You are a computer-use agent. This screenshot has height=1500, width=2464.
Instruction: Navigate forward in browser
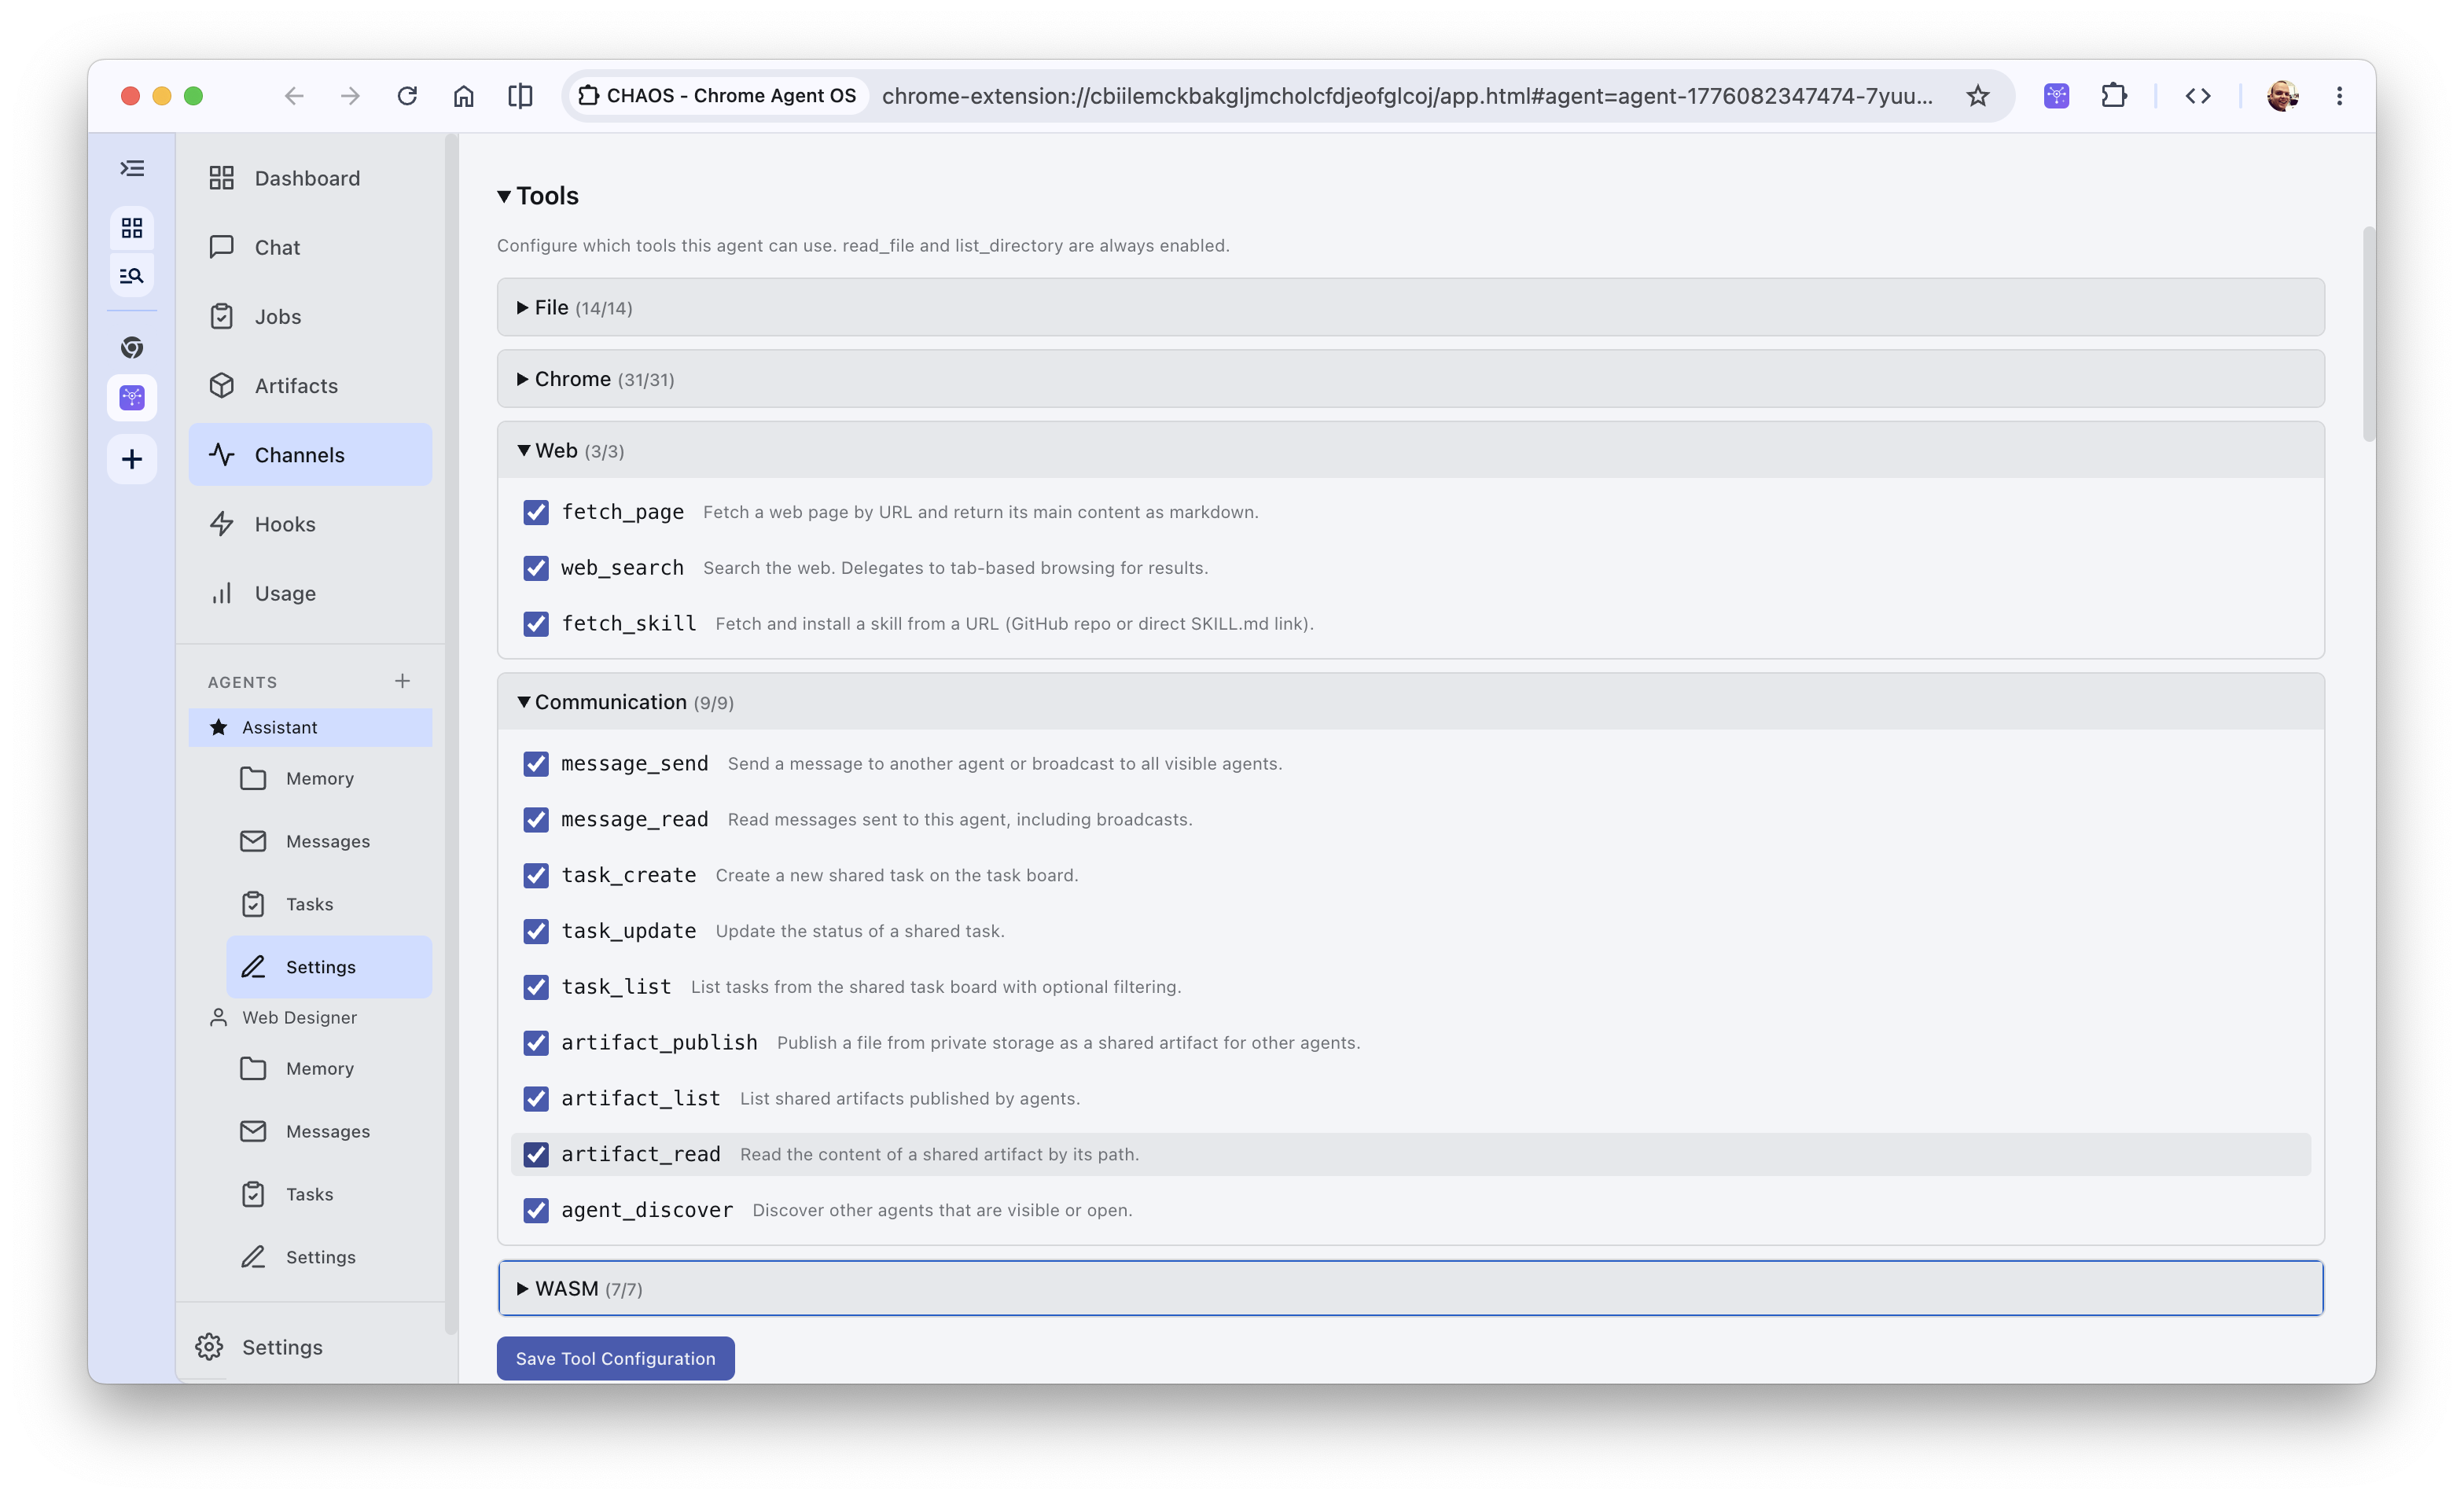[x=350, y=96]
